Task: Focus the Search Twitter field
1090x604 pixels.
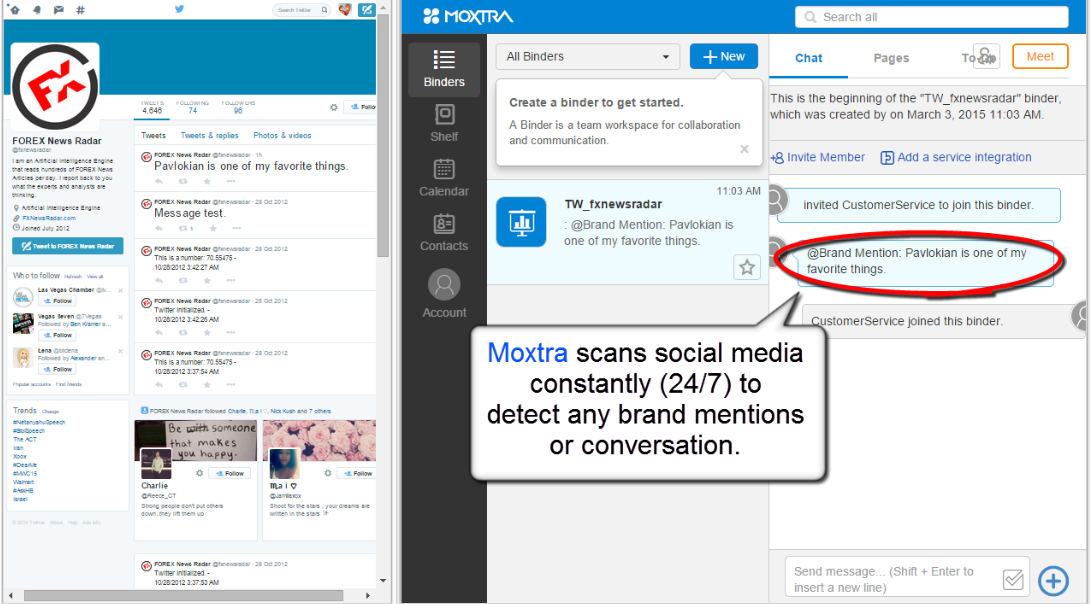Action: [x=301, y=10]
